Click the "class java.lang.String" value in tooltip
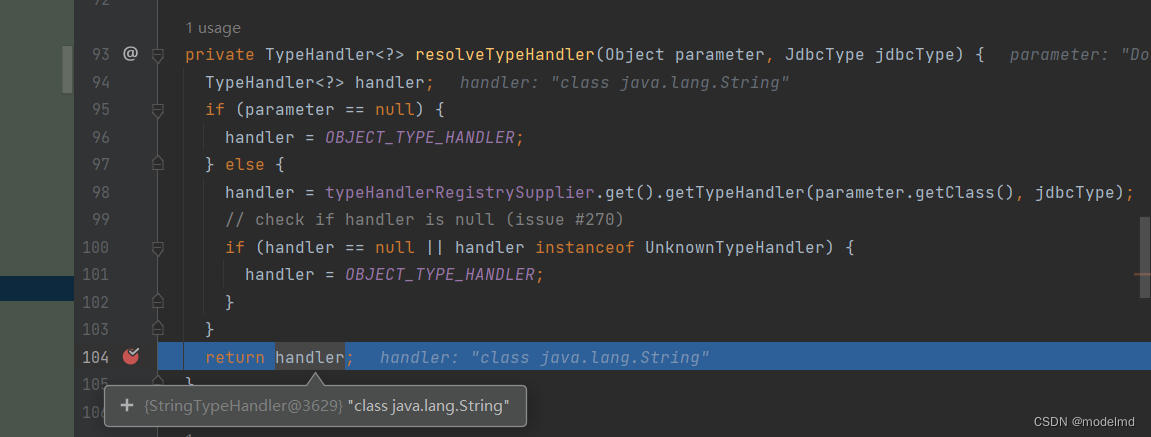The height and width of the screenshot is (437, 1151). coord(429,405)
